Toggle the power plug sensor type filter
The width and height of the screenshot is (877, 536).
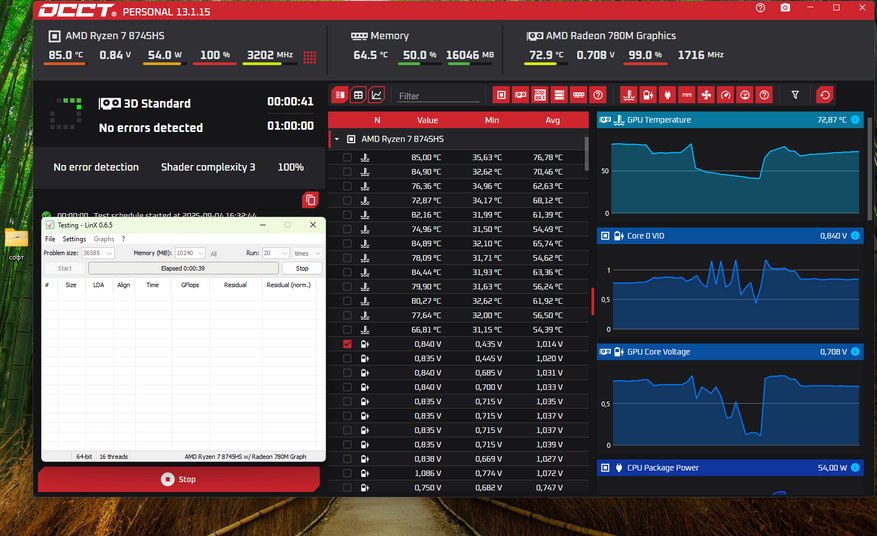pos(667,95)
